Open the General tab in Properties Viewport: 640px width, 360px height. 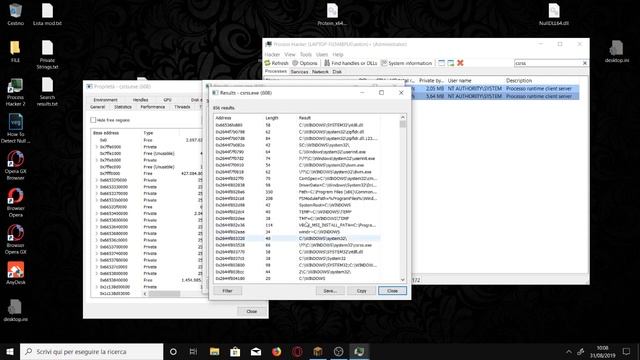98,107
